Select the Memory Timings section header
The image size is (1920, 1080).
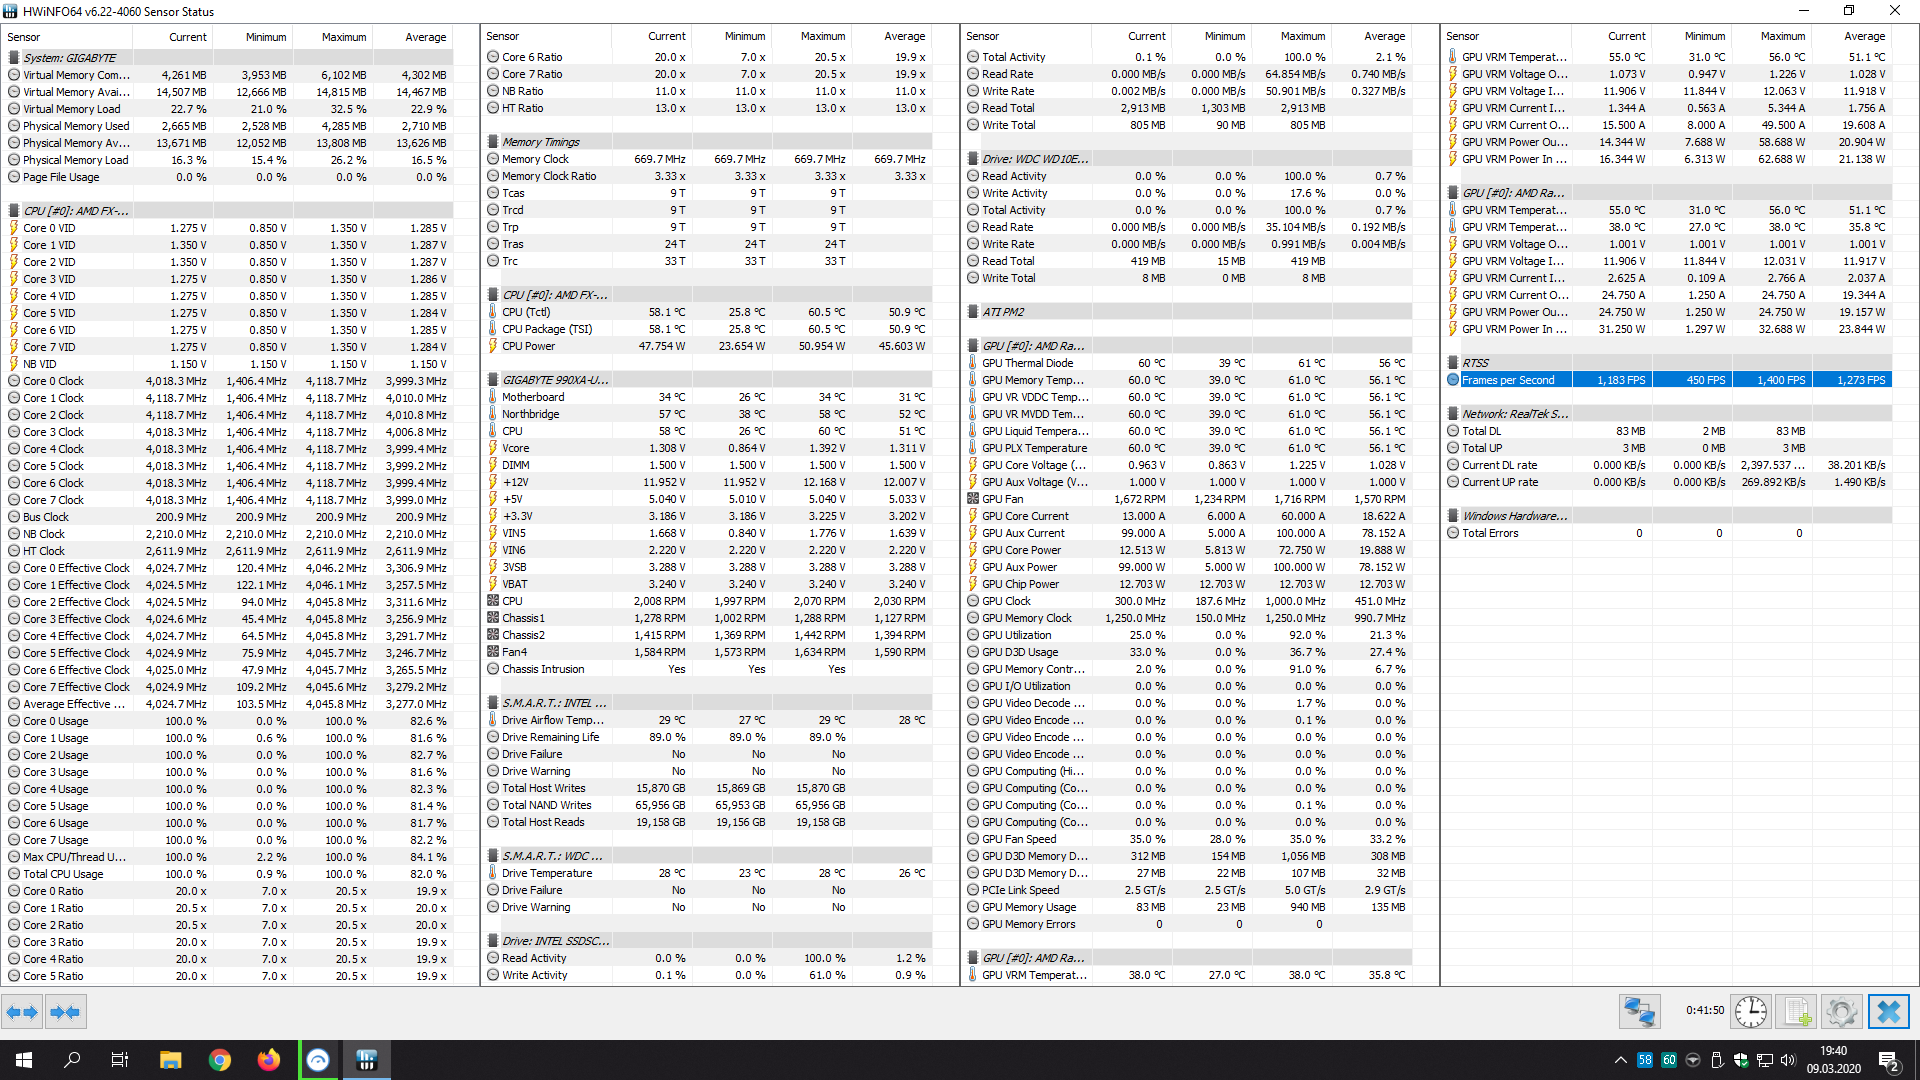pos(540,142)
